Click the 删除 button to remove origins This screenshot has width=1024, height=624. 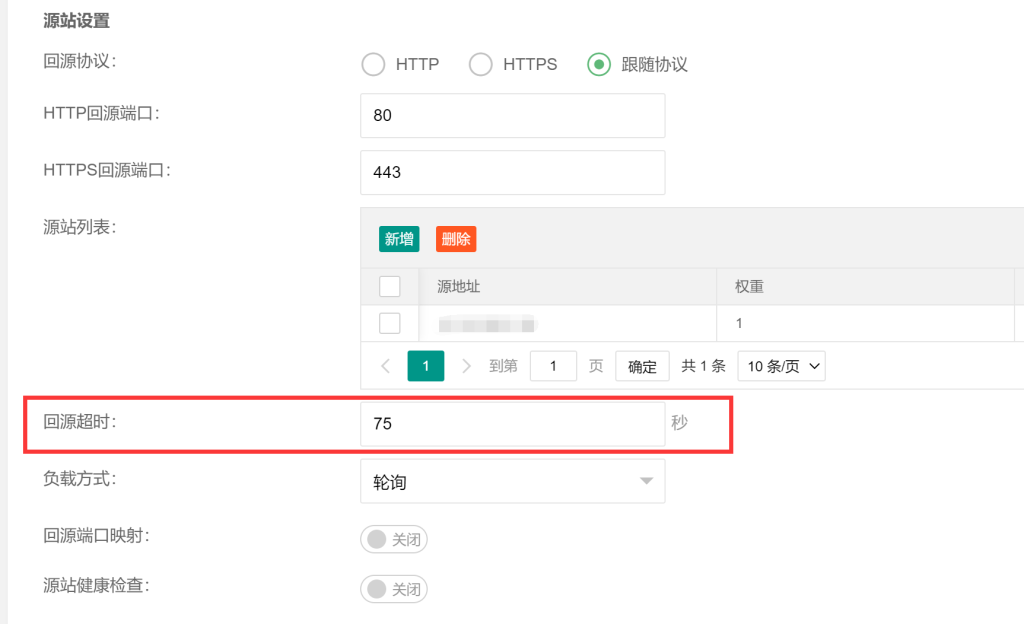tap(455, 238)
